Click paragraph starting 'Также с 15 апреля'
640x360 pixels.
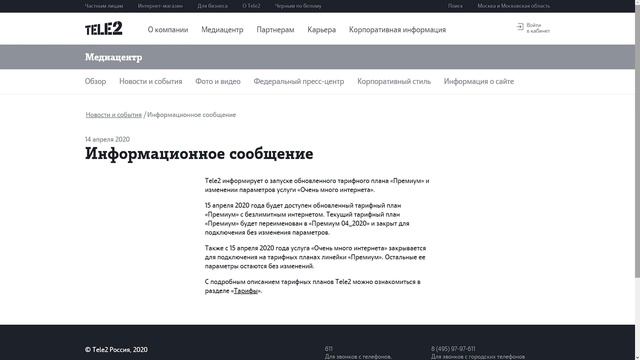315,257
